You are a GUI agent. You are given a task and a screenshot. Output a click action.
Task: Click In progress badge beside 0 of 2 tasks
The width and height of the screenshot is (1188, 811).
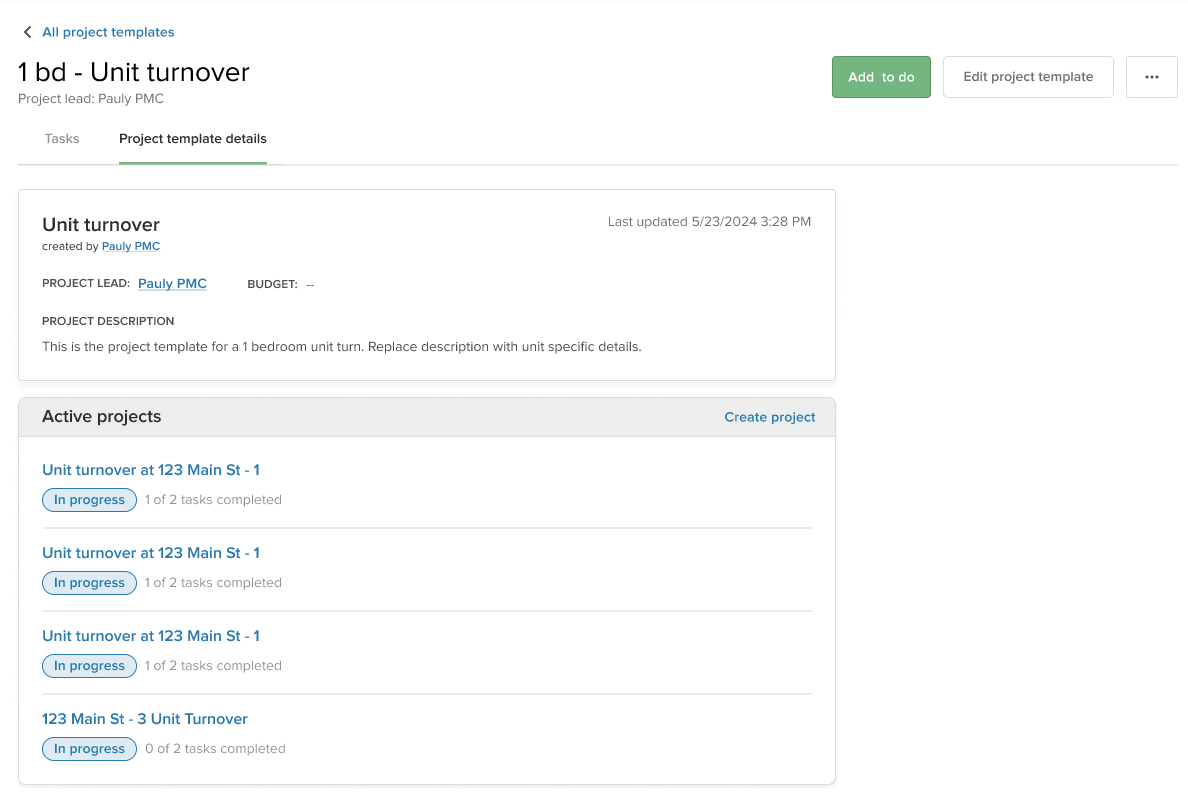click(x=89, y=749)
